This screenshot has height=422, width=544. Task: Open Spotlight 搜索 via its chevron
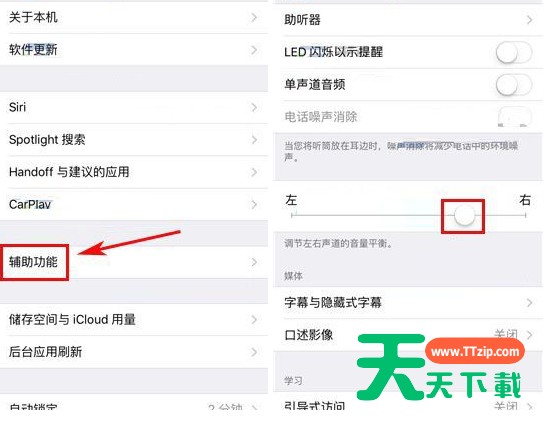click(254, 140)
